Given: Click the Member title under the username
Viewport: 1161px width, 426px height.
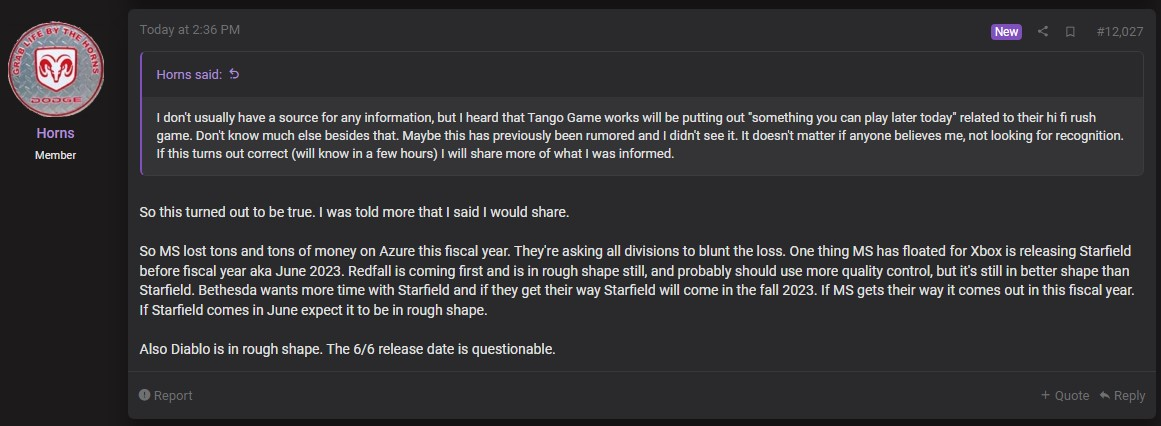Looking at the screenshot, I should pos(56,155).
